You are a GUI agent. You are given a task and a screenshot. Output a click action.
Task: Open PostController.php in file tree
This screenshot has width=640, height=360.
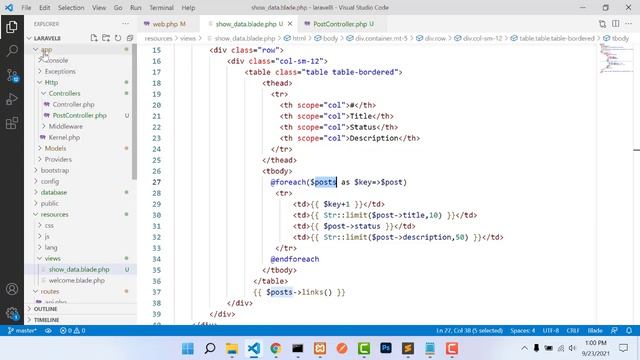[80, 116]
